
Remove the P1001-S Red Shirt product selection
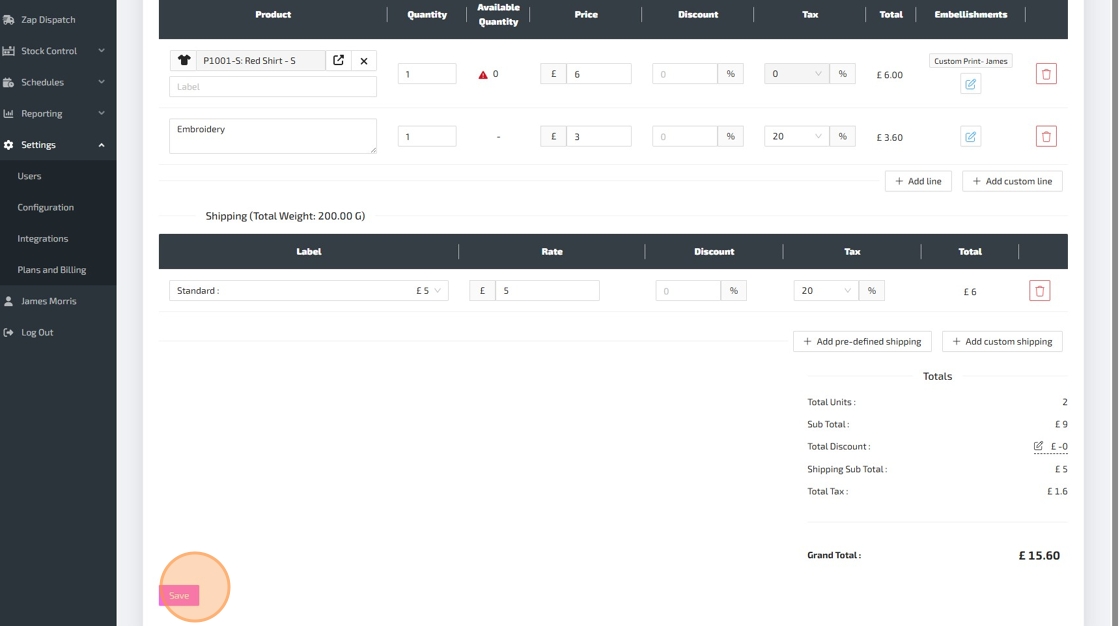pyautogui.click(x=364, y=61)
